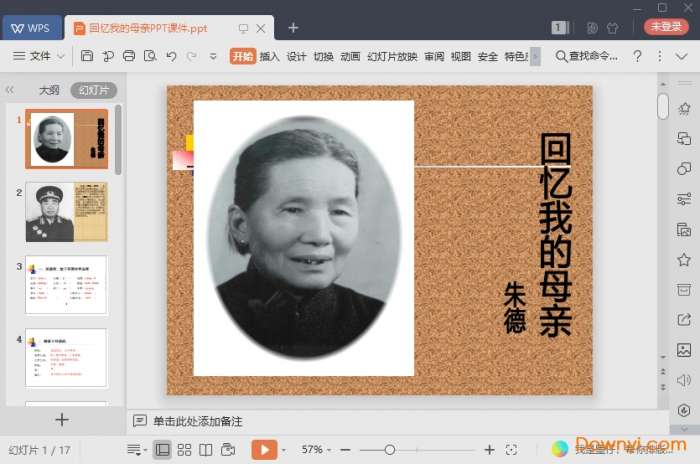Add a new slide with the plus button
Screen dimensions: 700x464
click(x=62, y=420)
